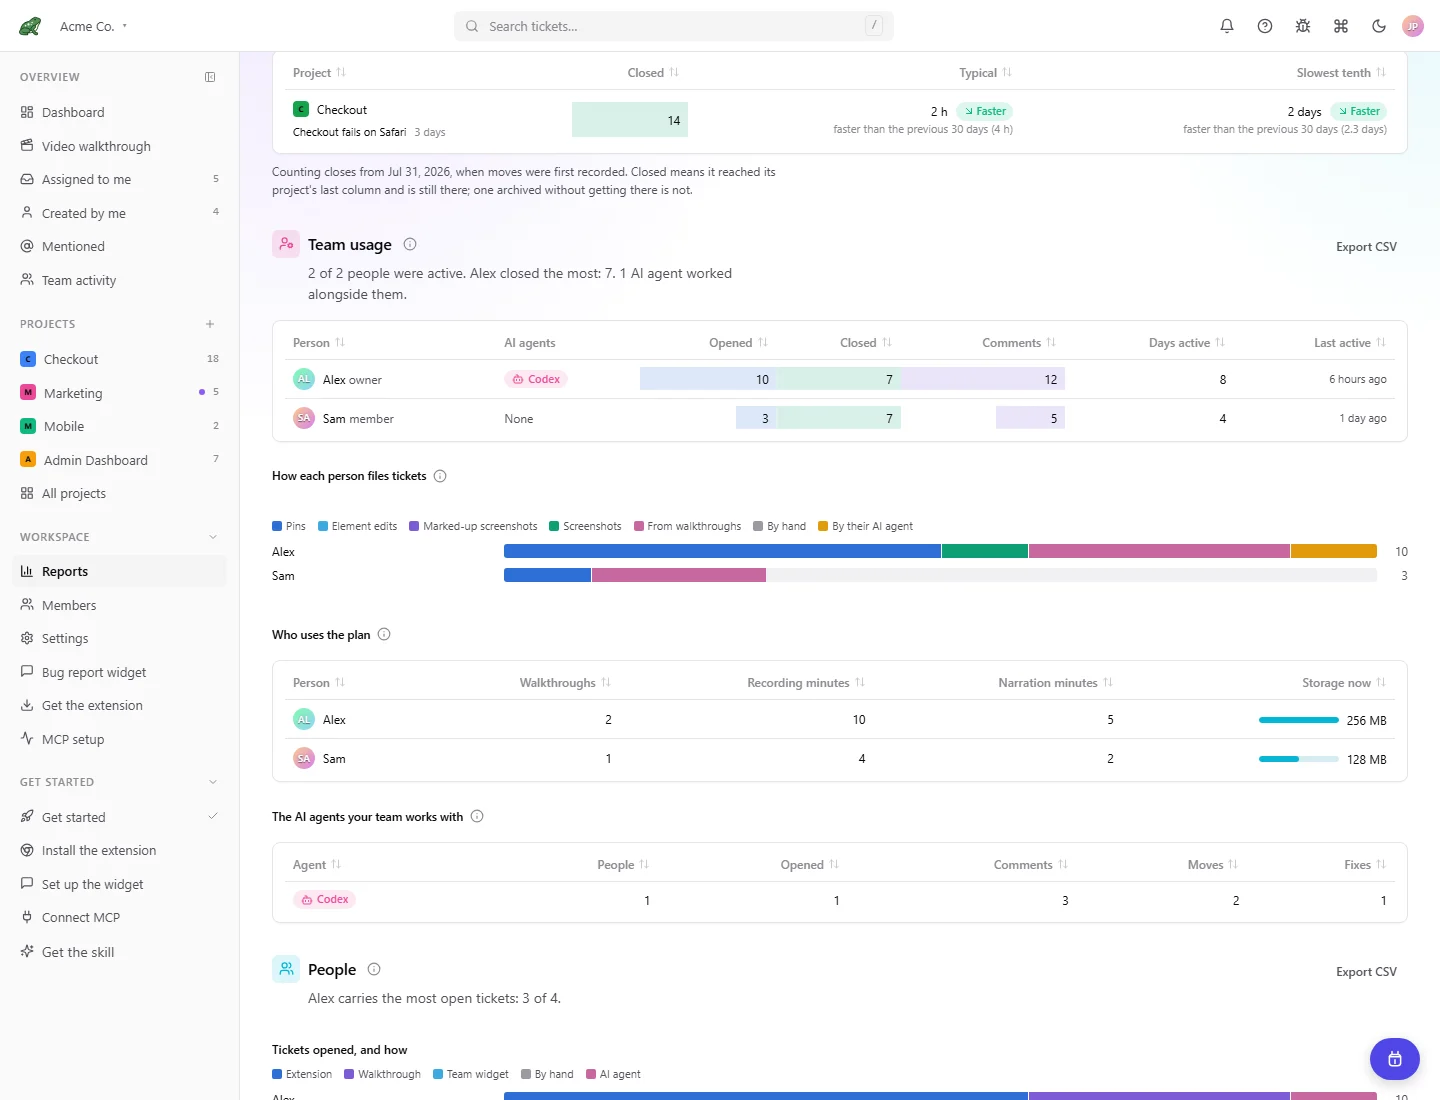Show info for AI agents your team works with
Image resolution: width=1440 pixels, height=1100 pixels.
coord(477,816)
